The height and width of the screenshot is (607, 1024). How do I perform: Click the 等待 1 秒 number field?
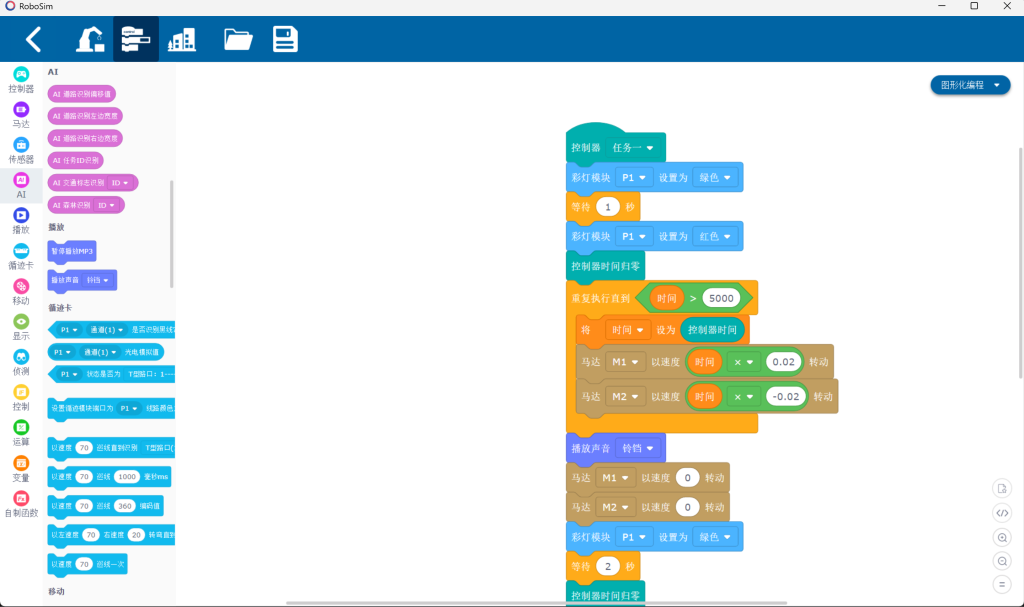click(x=608, y=207)
